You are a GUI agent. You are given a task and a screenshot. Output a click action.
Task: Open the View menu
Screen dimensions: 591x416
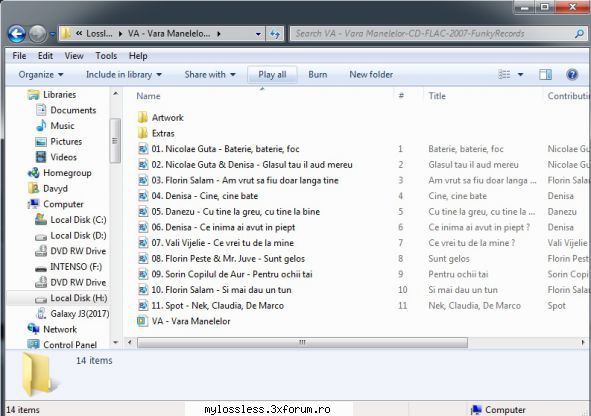[74, 56]
